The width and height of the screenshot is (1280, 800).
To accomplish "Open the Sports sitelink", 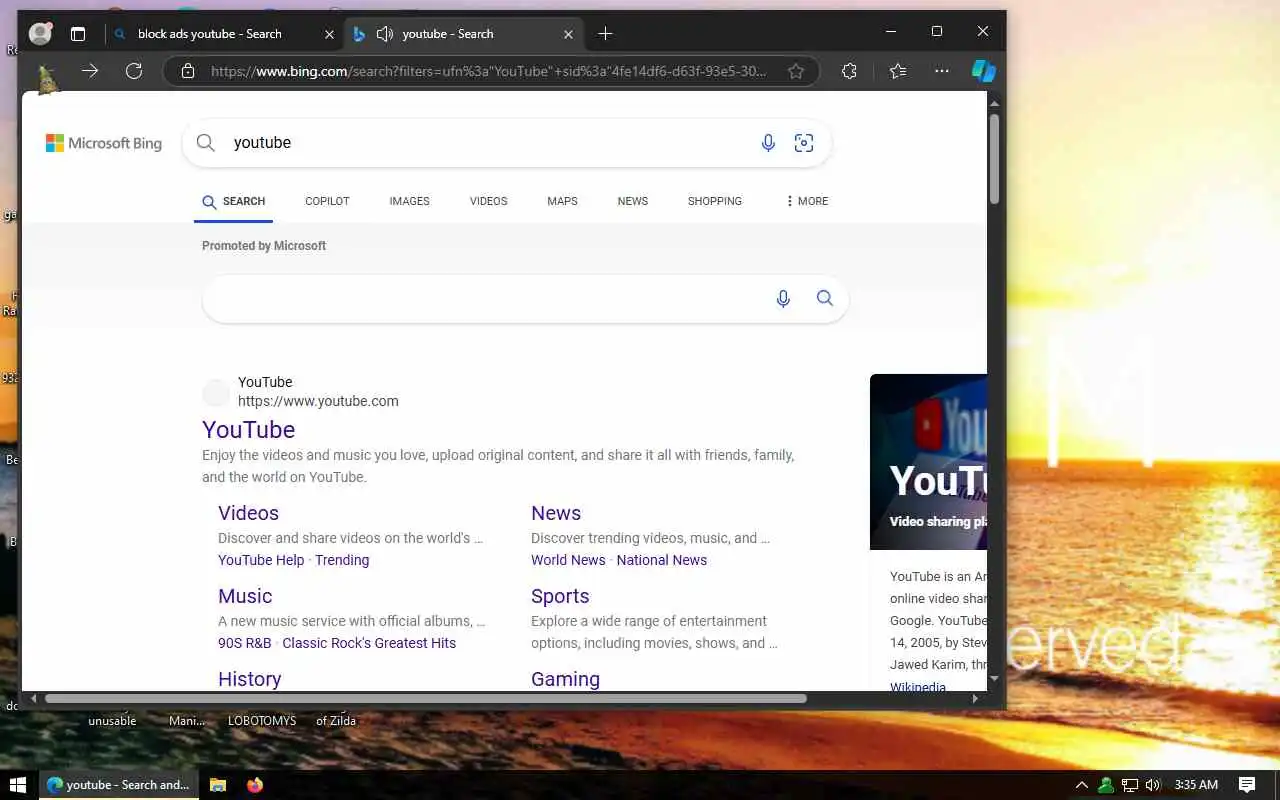I will click(x=560, y=596).
